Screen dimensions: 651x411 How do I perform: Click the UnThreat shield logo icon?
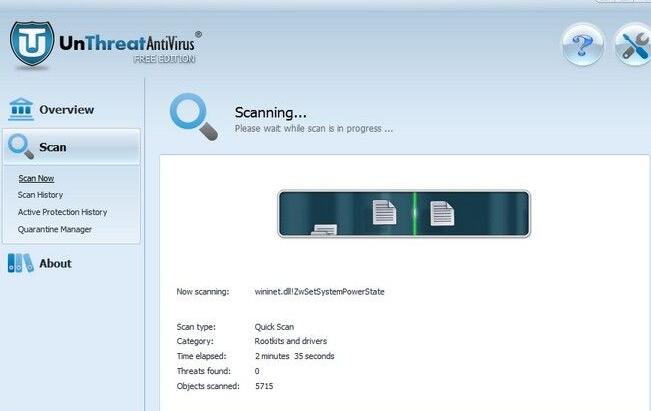click(x=32, y=44)
